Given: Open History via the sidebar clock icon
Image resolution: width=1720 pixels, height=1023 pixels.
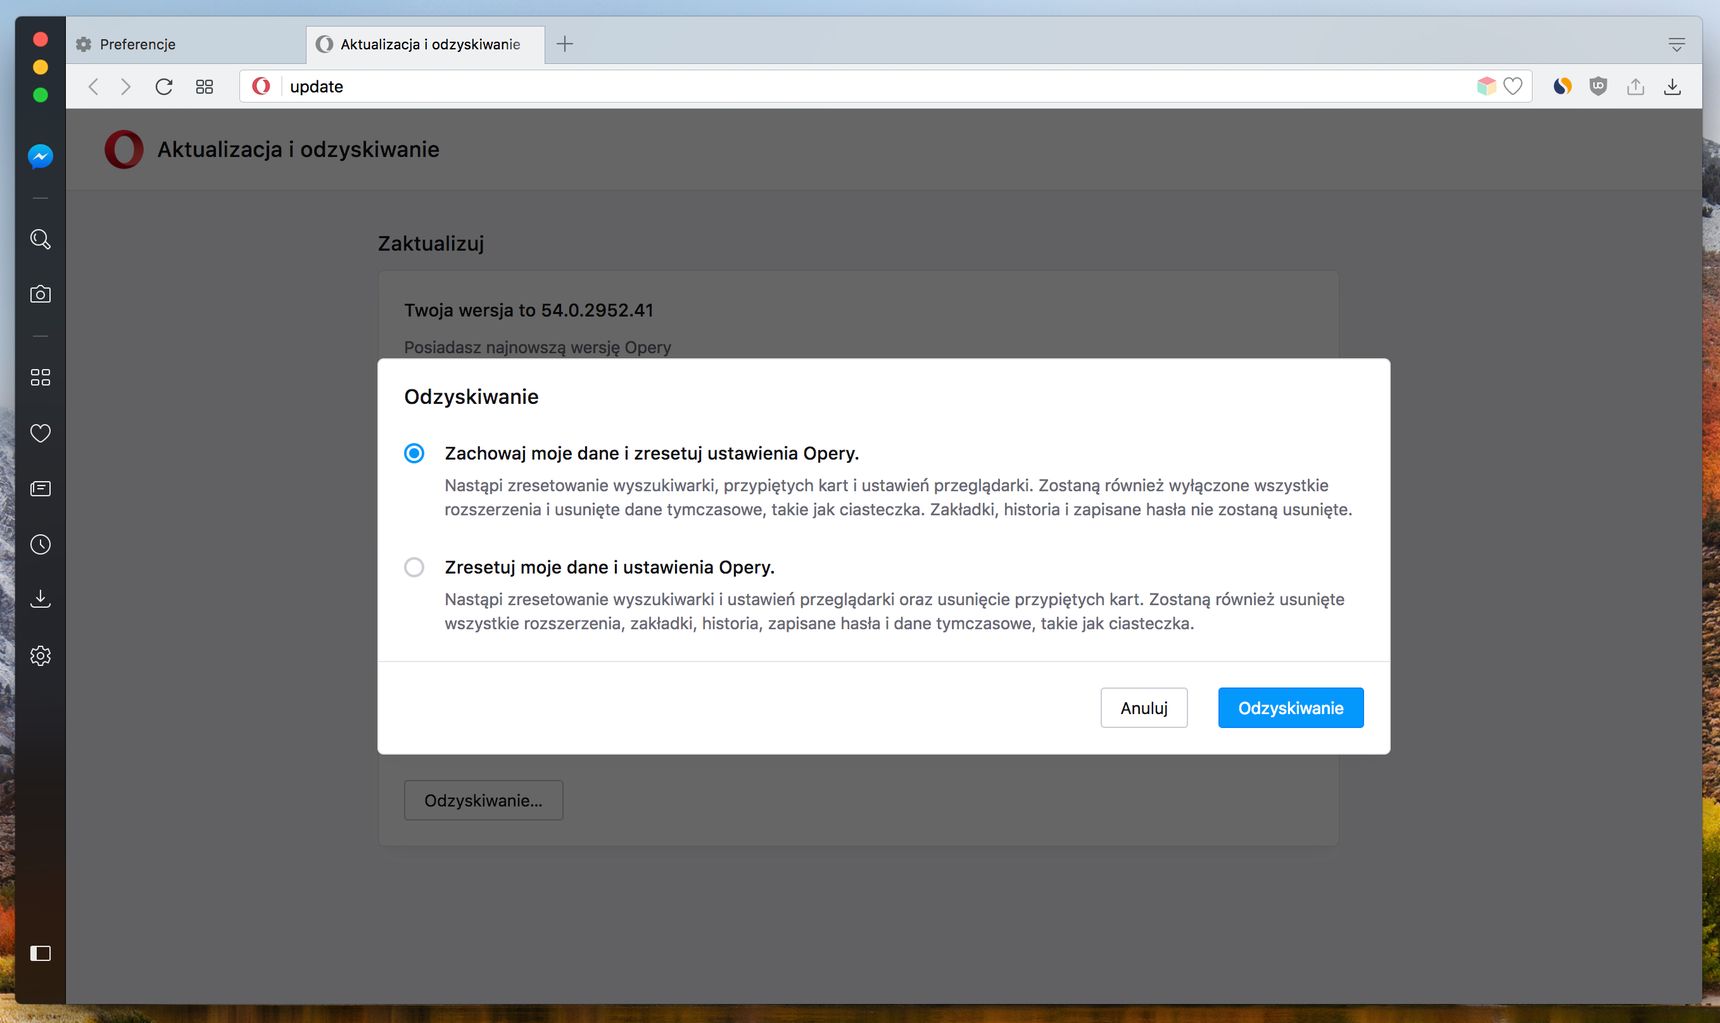Looking at the screenshot, I should (x=40, y=545).
